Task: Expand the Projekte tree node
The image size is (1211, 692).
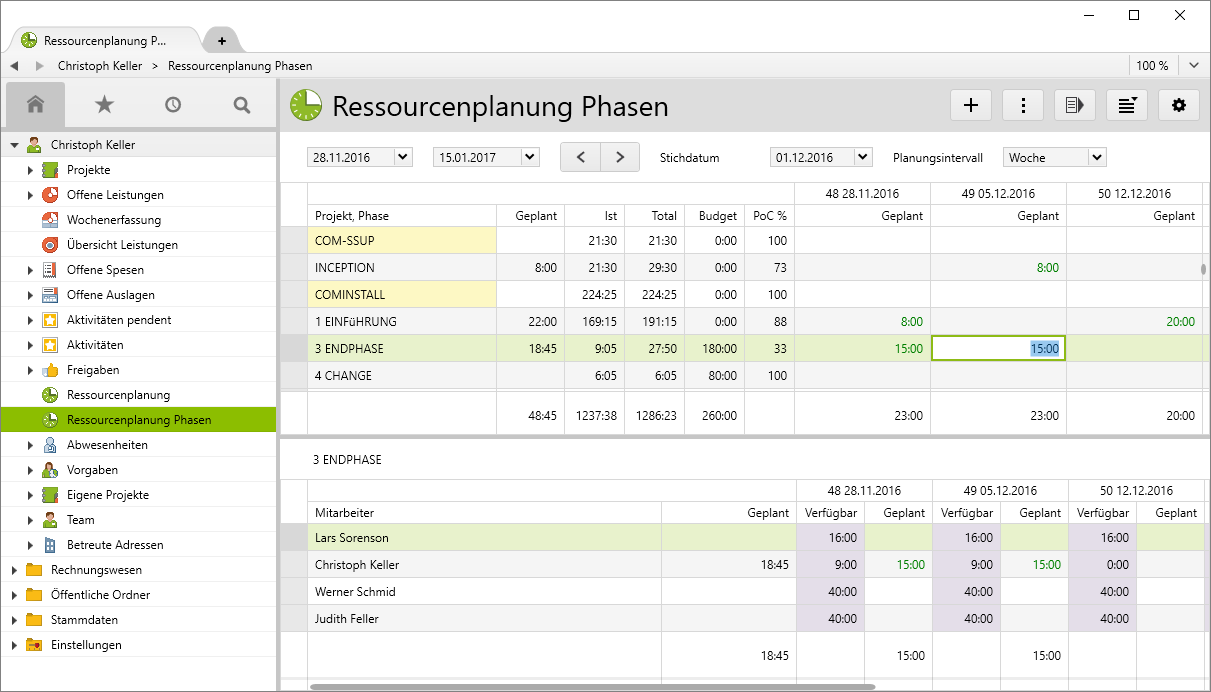Action: [31, 170]
